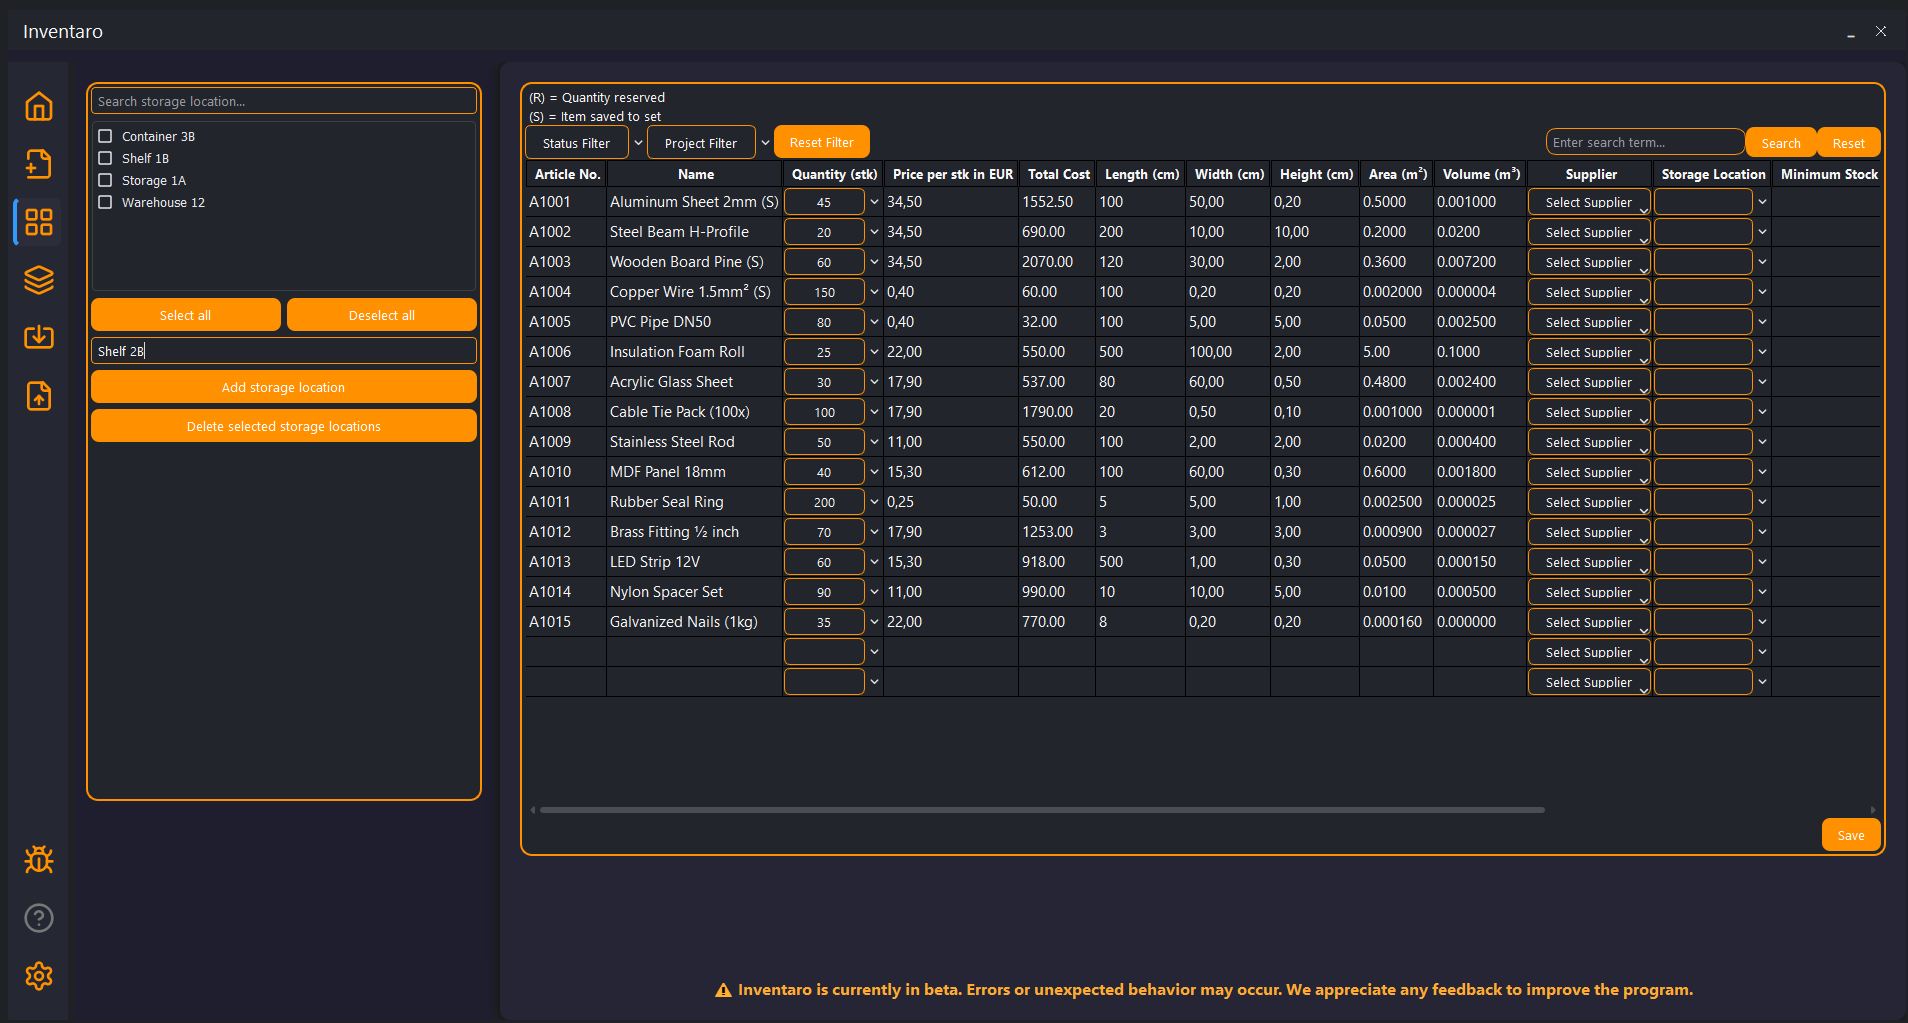Viewport: 1908px width, 1023px height.
Task: Select the Steel Beam H-Profile name cell
Action: click(x=694, y=232)
